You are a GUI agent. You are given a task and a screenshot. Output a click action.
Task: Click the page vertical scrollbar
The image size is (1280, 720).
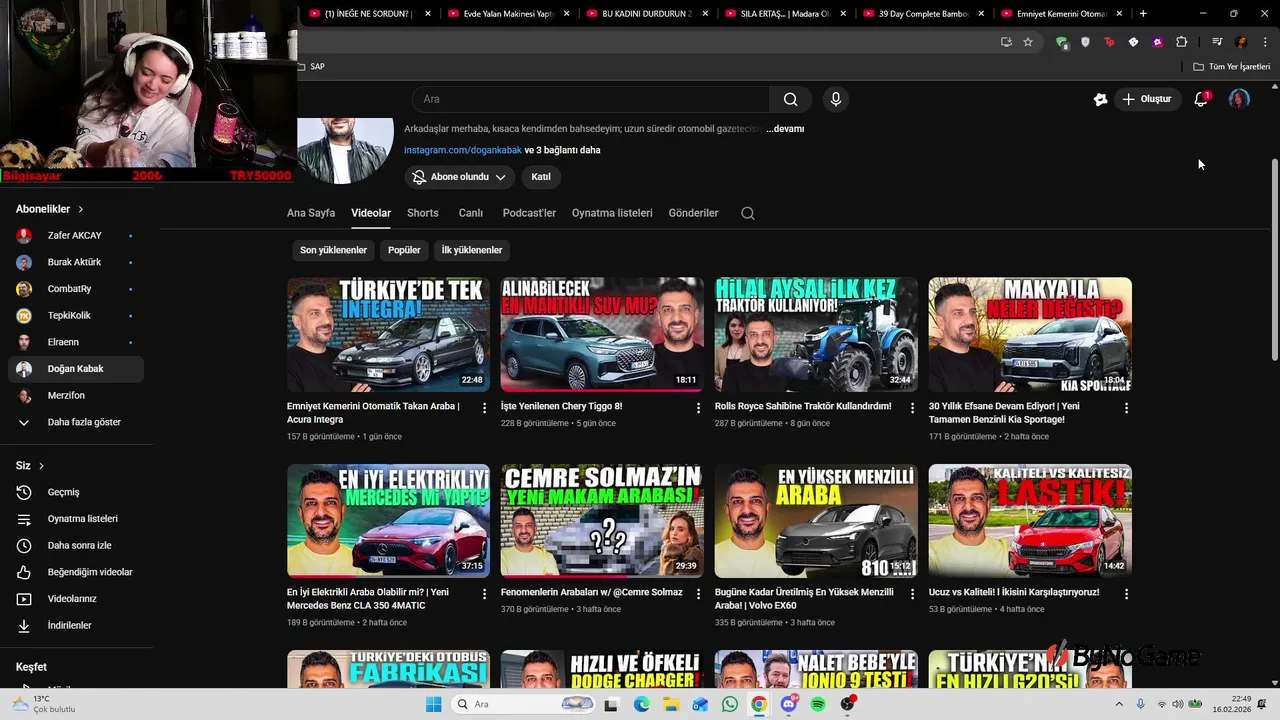coord(1274,260)
